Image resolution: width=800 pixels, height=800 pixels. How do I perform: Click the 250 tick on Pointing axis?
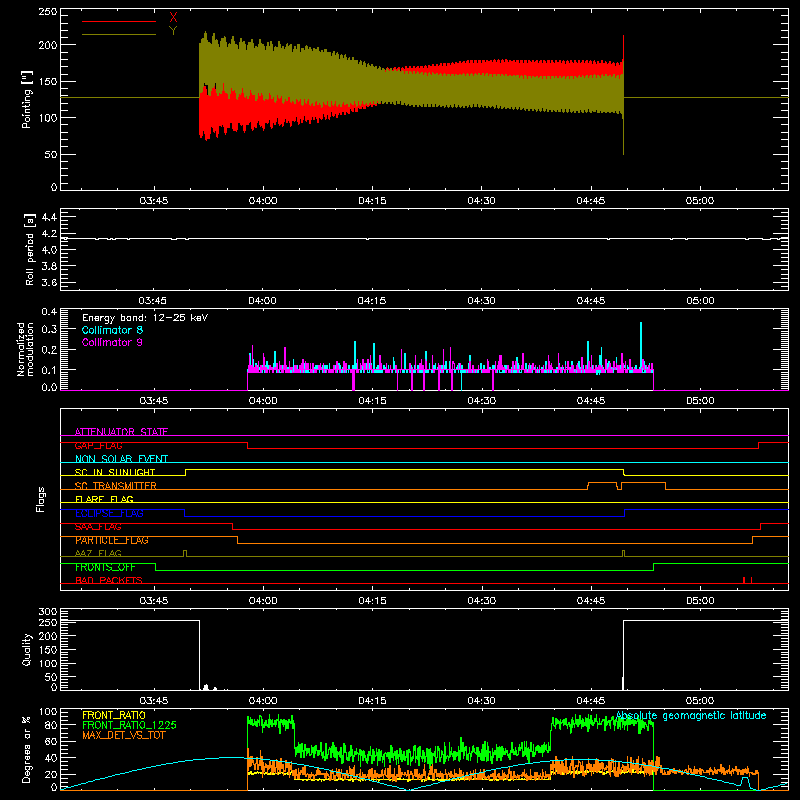(47, 11)
